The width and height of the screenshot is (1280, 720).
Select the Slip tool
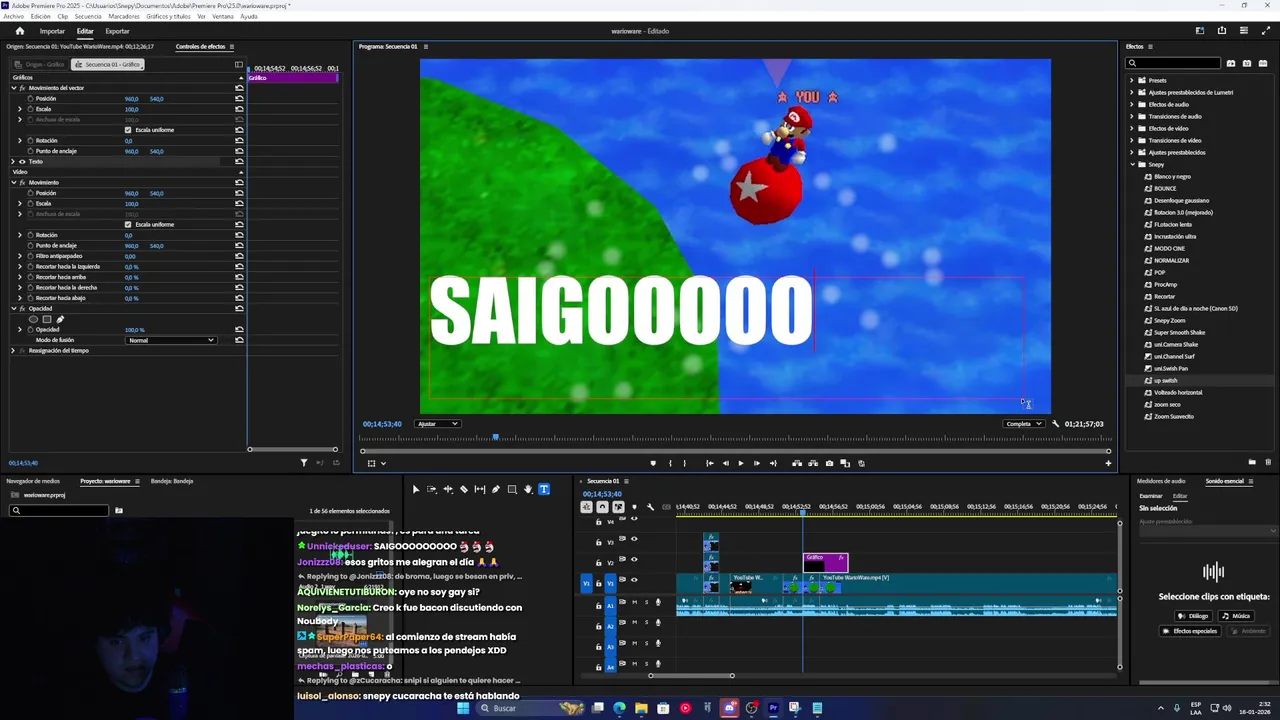click(x=480, y=489)
